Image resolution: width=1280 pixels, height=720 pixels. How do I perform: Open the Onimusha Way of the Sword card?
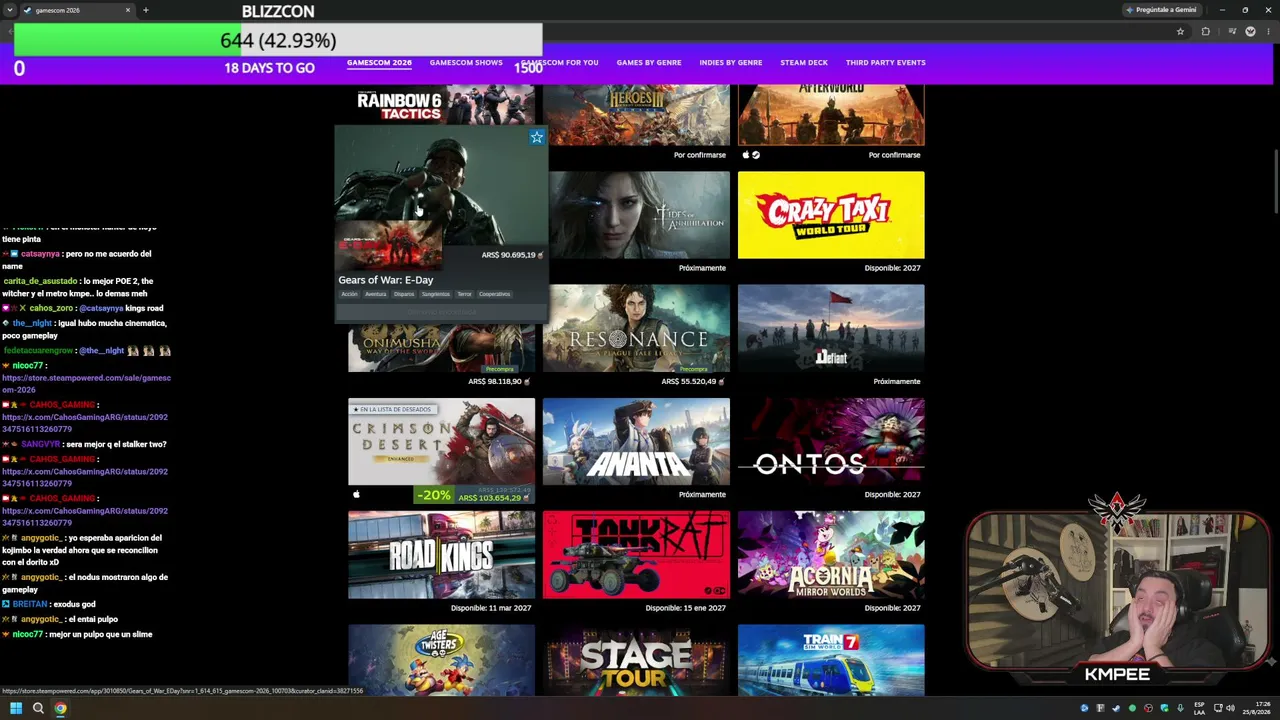pos(441,348)
